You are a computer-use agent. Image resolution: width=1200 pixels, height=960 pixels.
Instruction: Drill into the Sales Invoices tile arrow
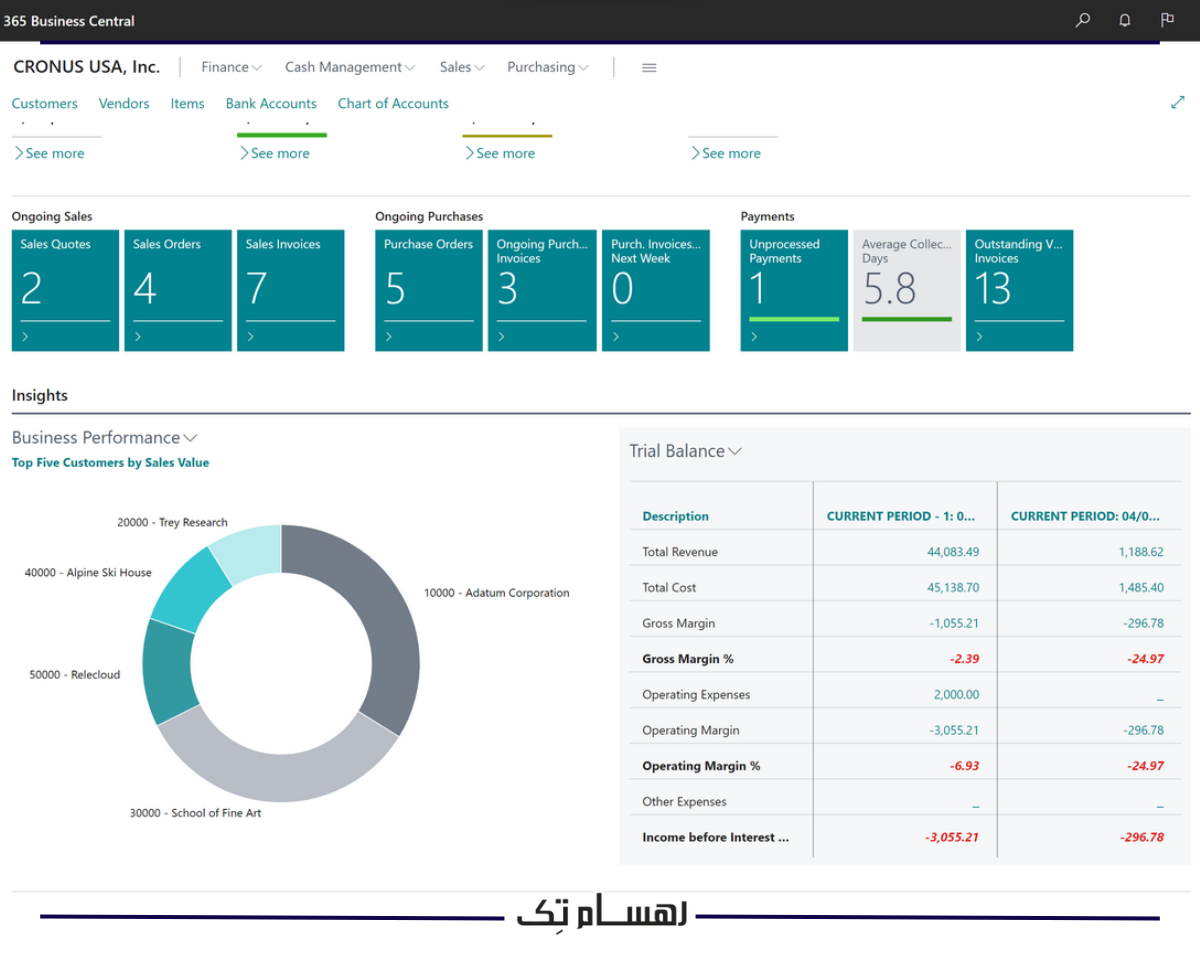click(x=249, y=337)
